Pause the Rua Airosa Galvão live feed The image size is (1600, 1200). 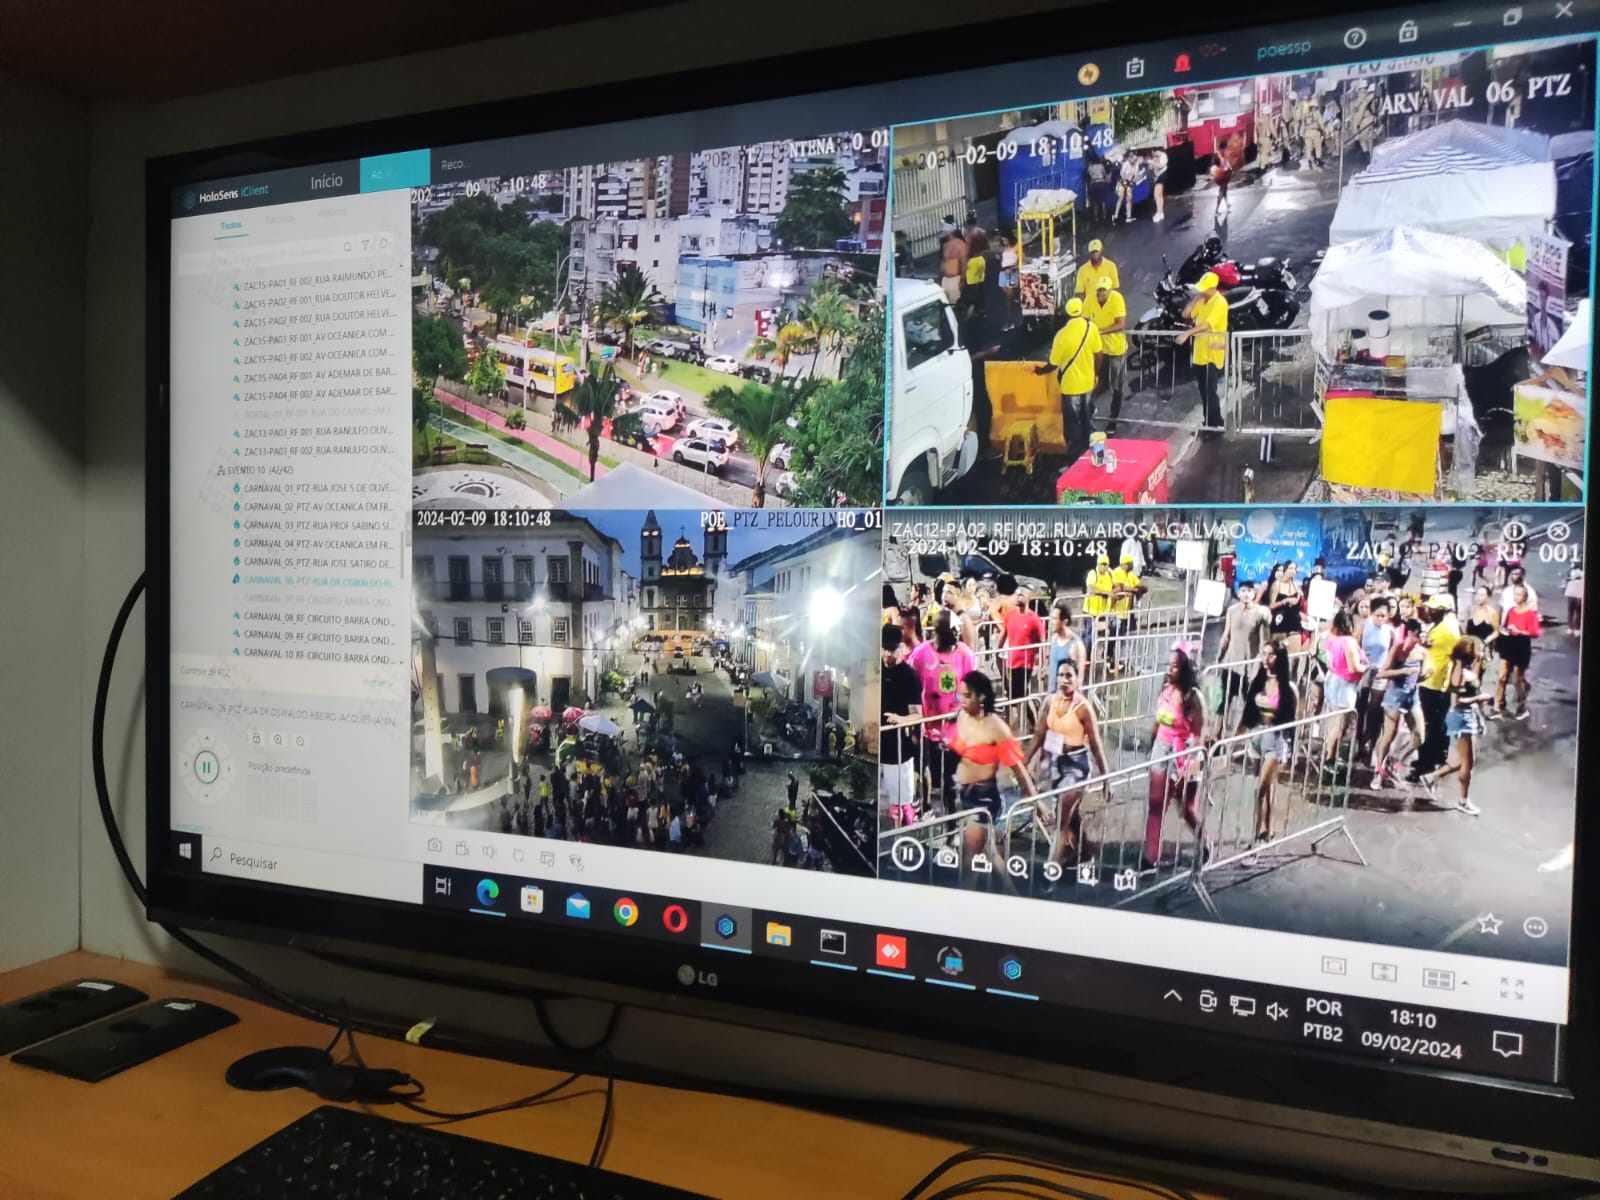pos(907,854)
